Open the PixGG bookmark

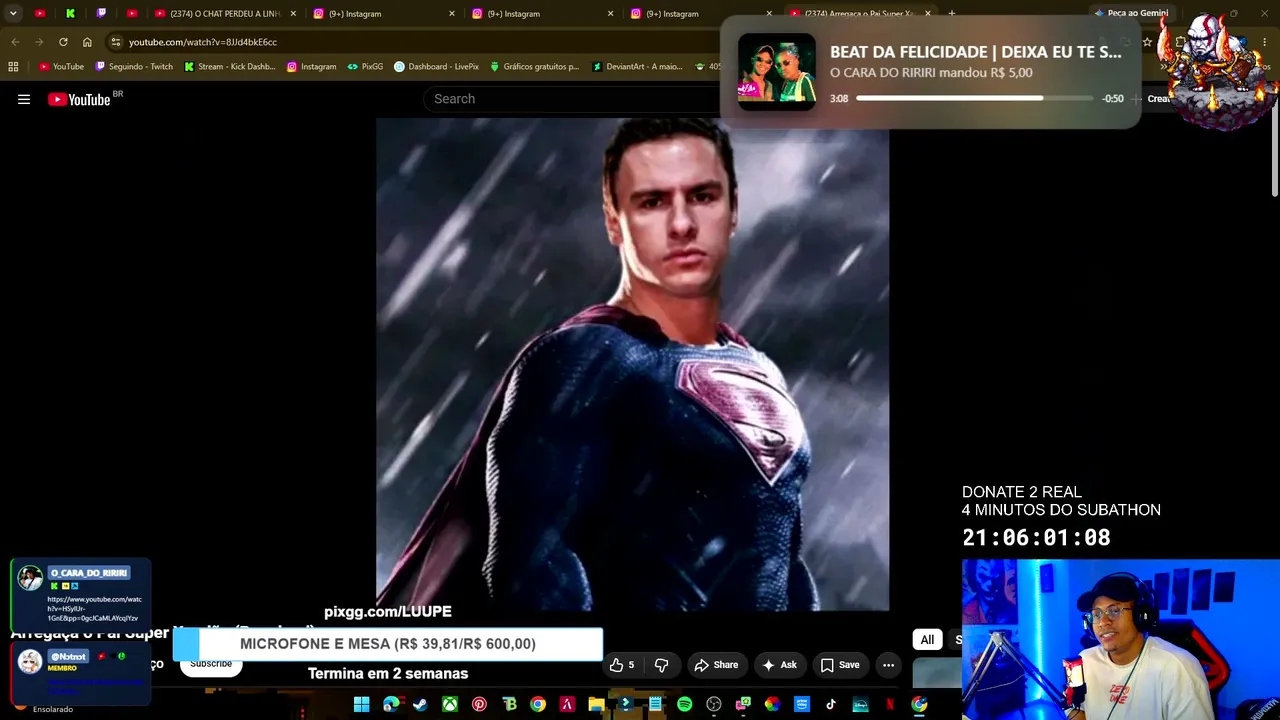[365, 67]
